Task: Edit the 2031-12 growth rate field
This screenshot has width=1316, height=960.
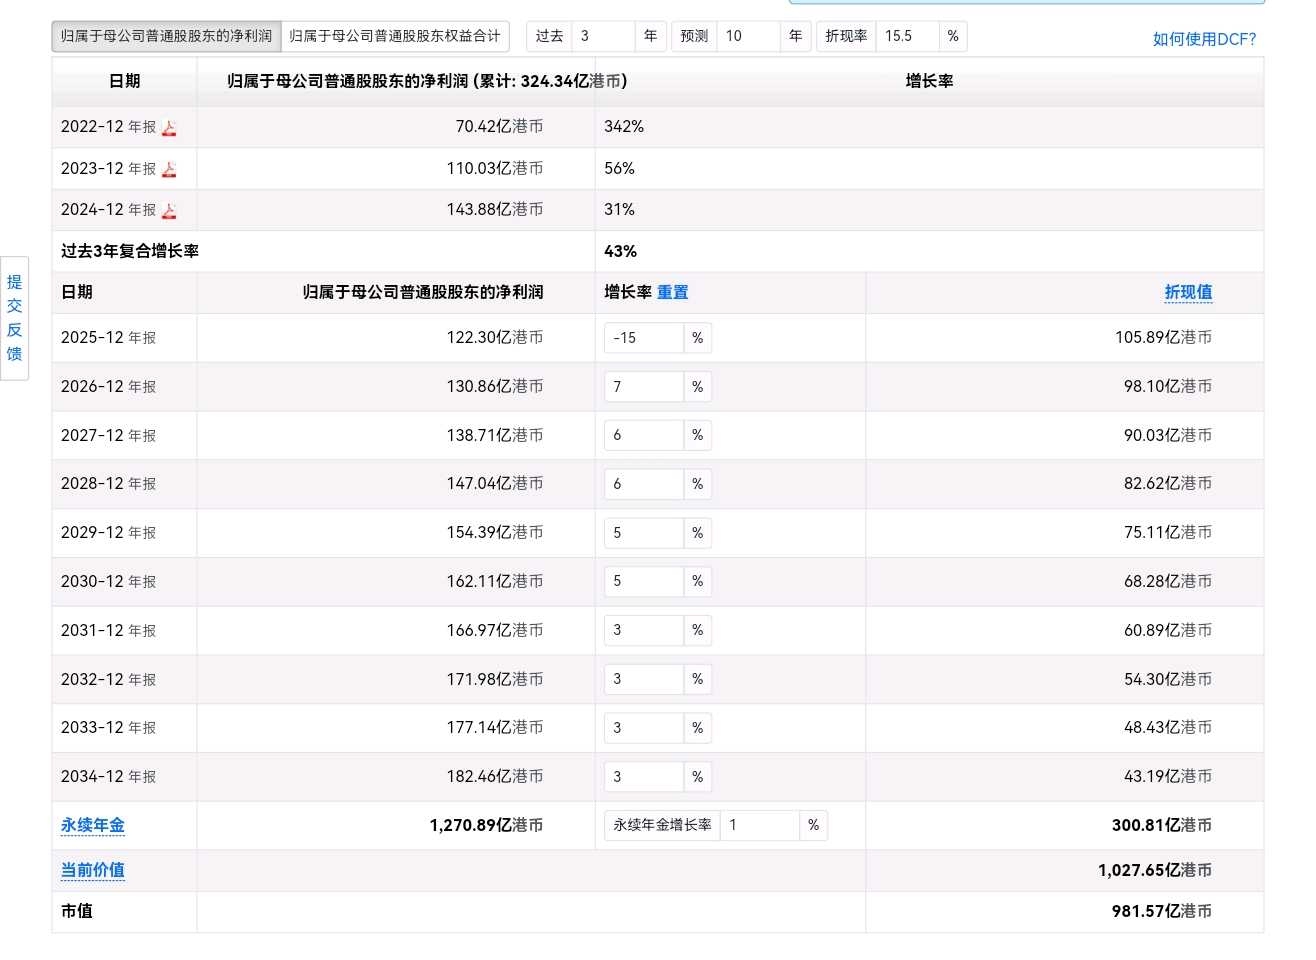Action: pyautogui.click(x=644, y=630)
